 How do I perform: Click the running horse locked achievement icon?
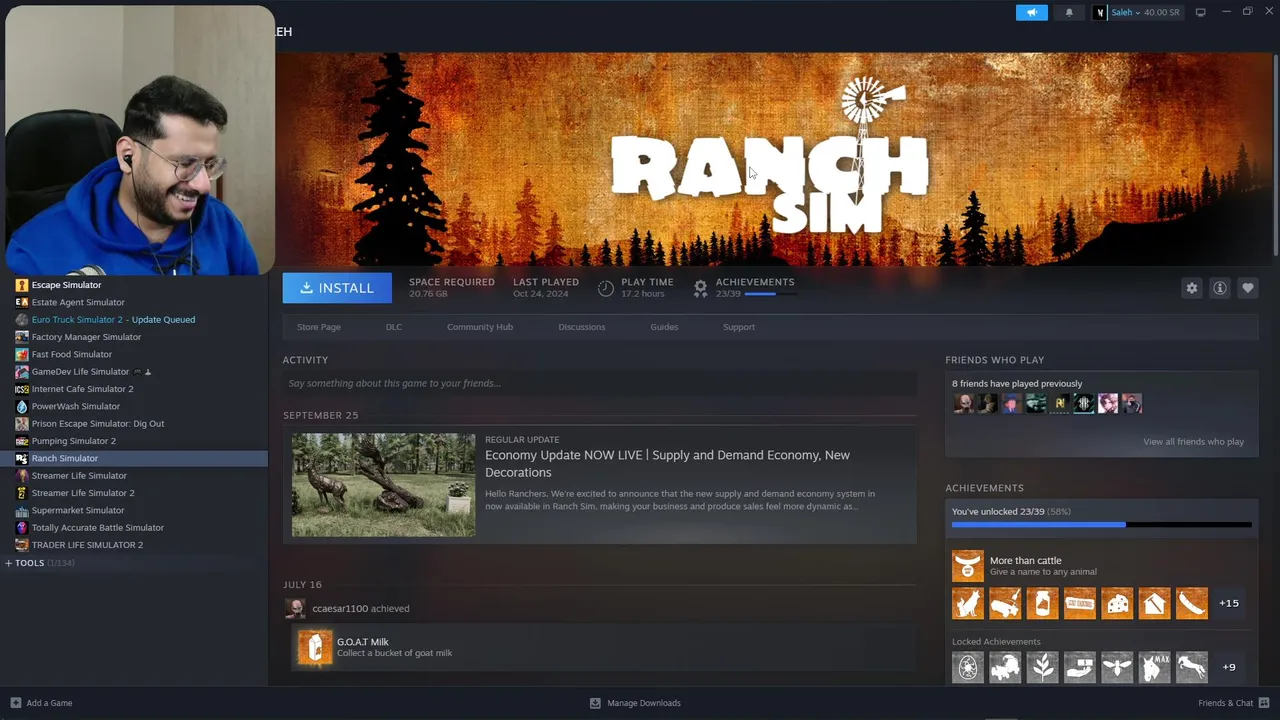click(1192, 667)
